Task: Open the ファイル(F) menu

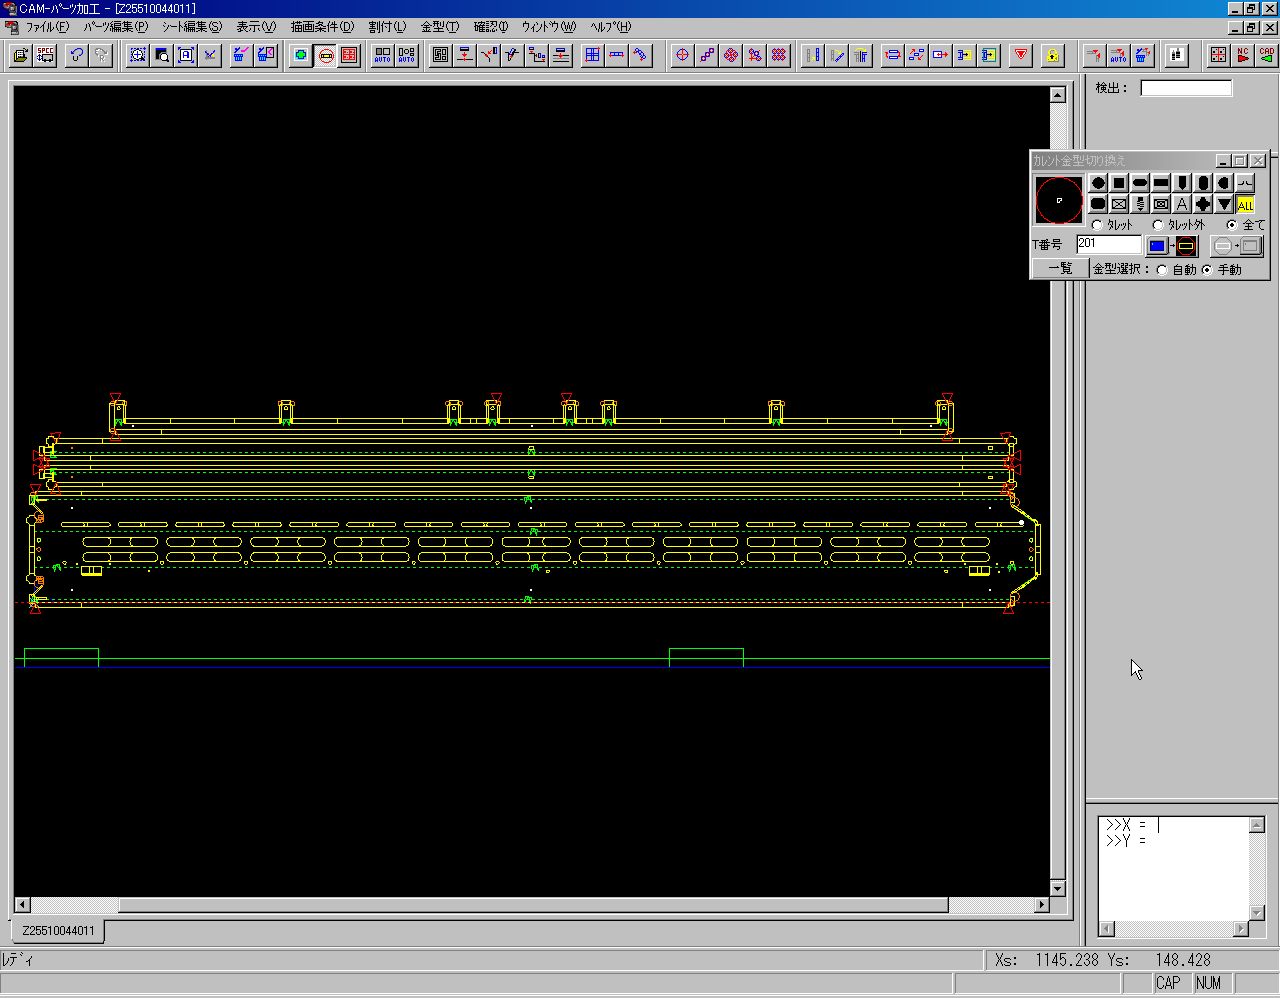Action: (x=47, y=27)
